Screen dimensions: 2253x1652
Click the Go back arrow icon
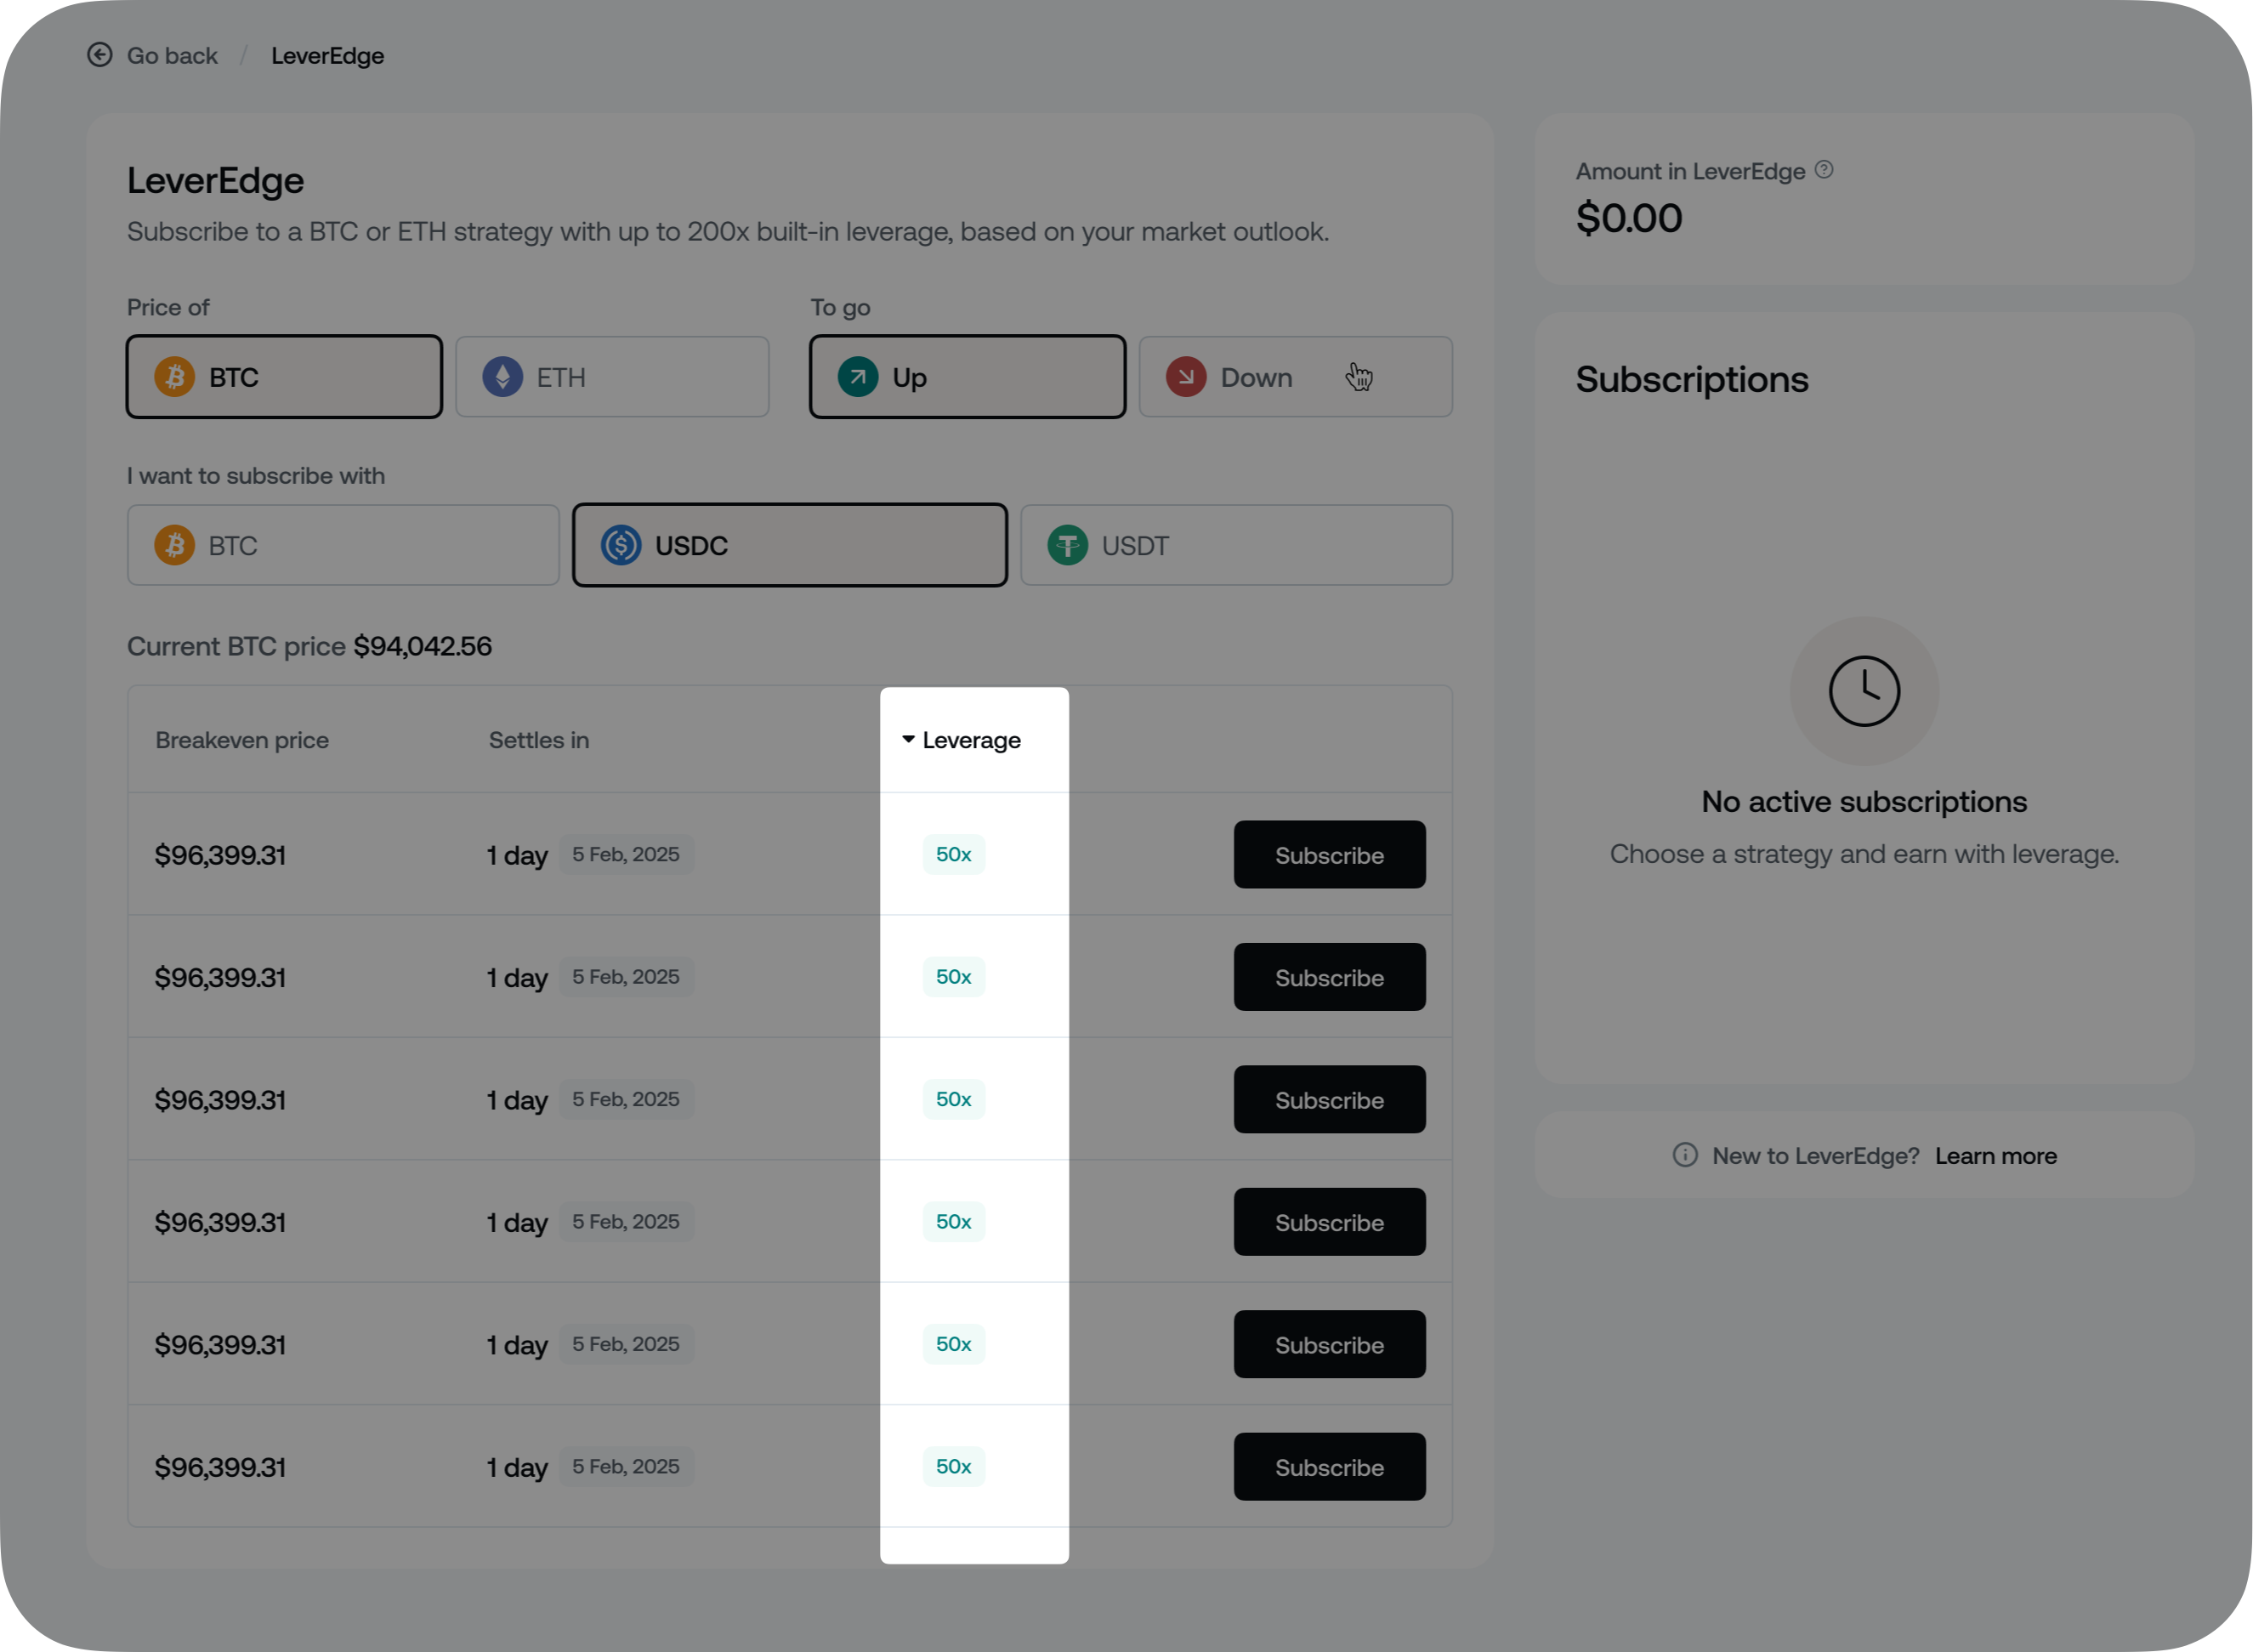tap(99, 55)
